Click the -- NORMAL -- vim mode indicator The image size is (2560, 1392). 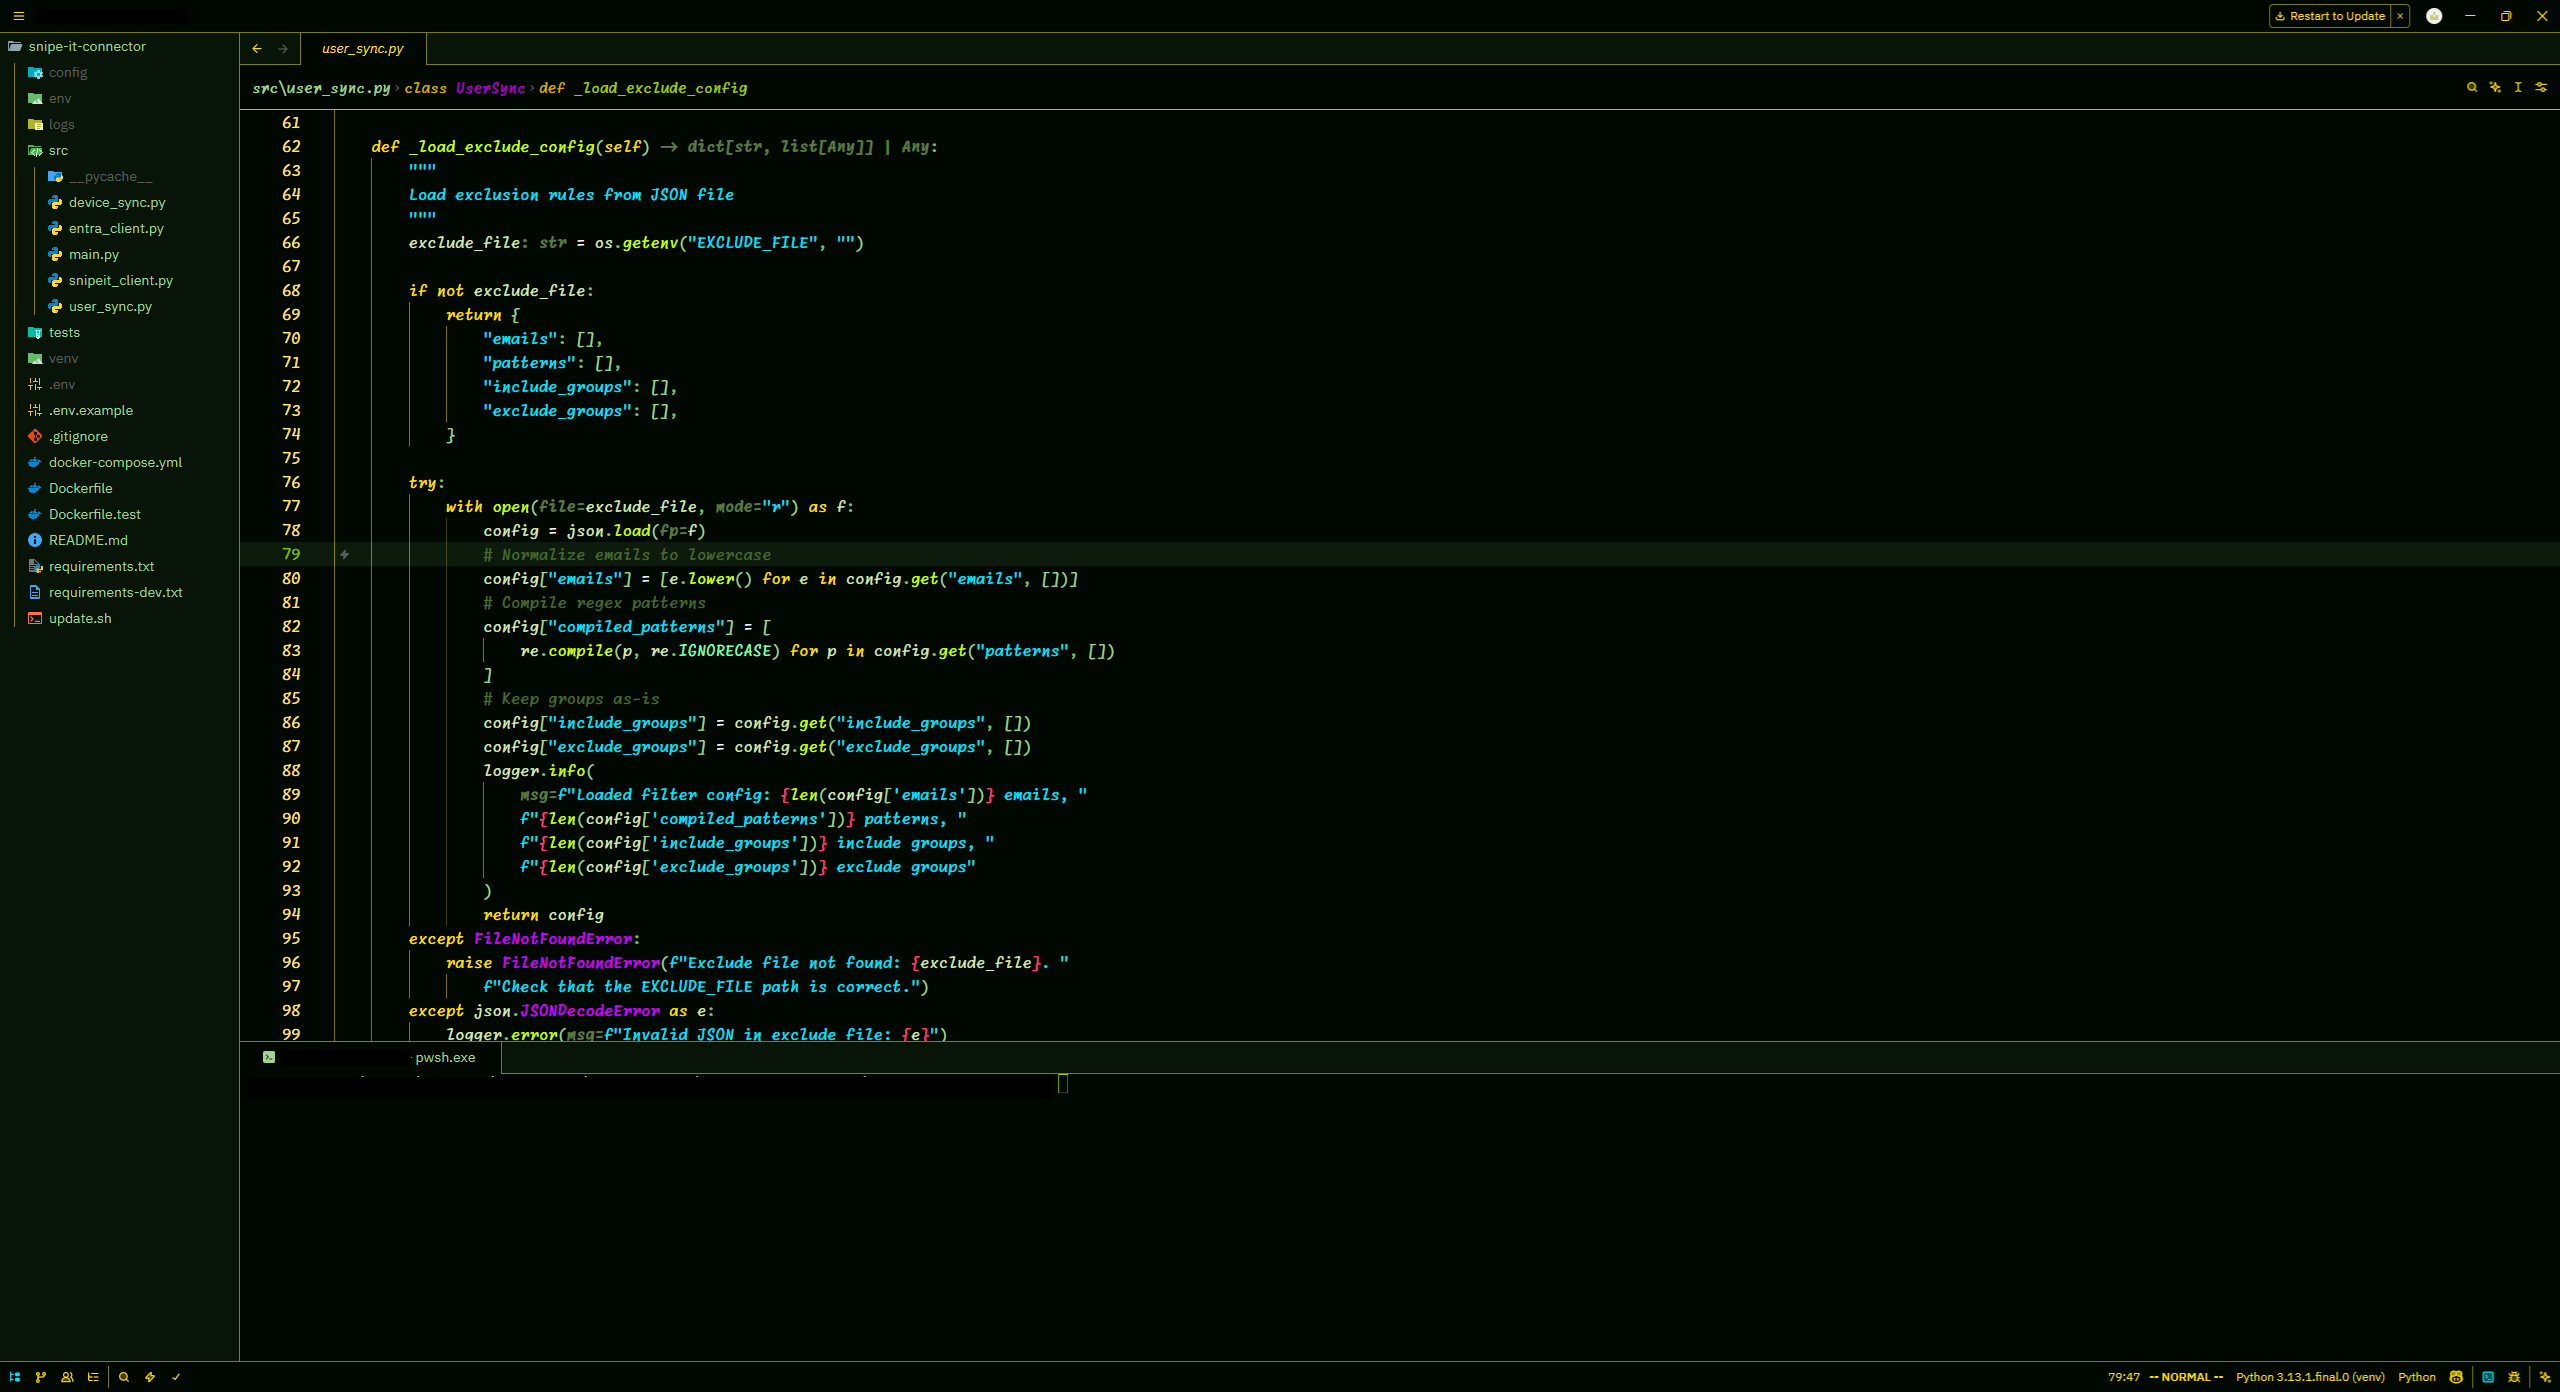(x=2186, y=1377)
